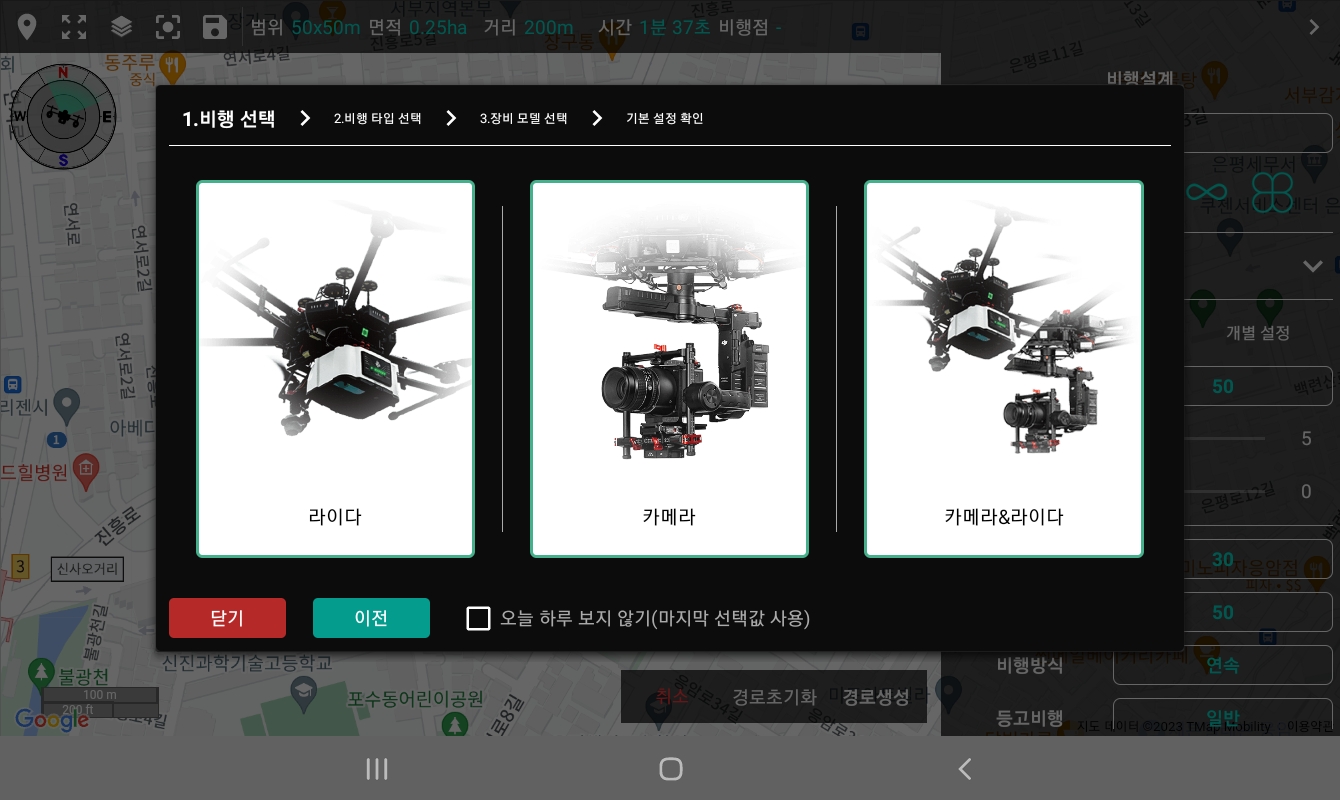Tap 경로생성 in bottom route bar

876,697
